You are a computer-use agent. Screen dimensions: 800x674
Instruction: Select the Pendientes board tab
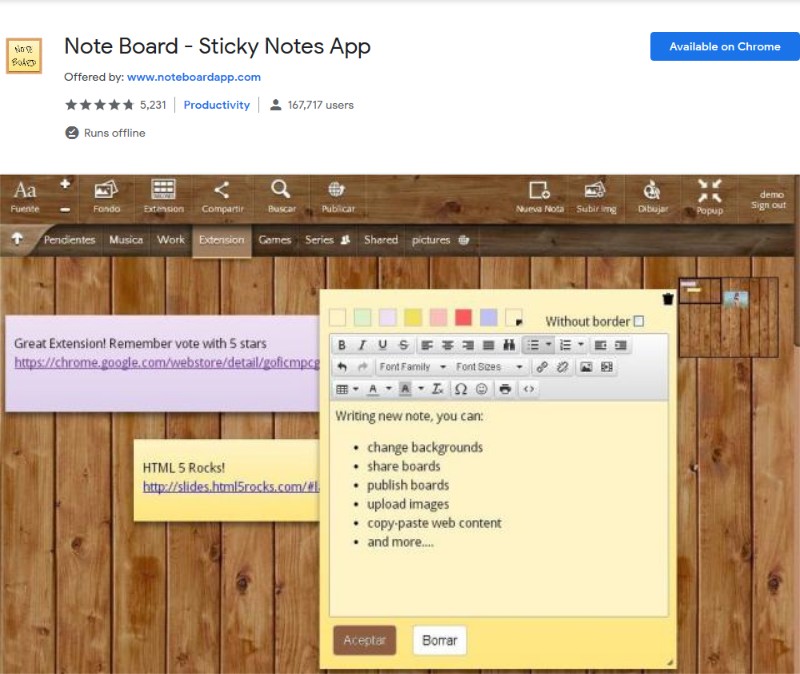tap(69, 240)
